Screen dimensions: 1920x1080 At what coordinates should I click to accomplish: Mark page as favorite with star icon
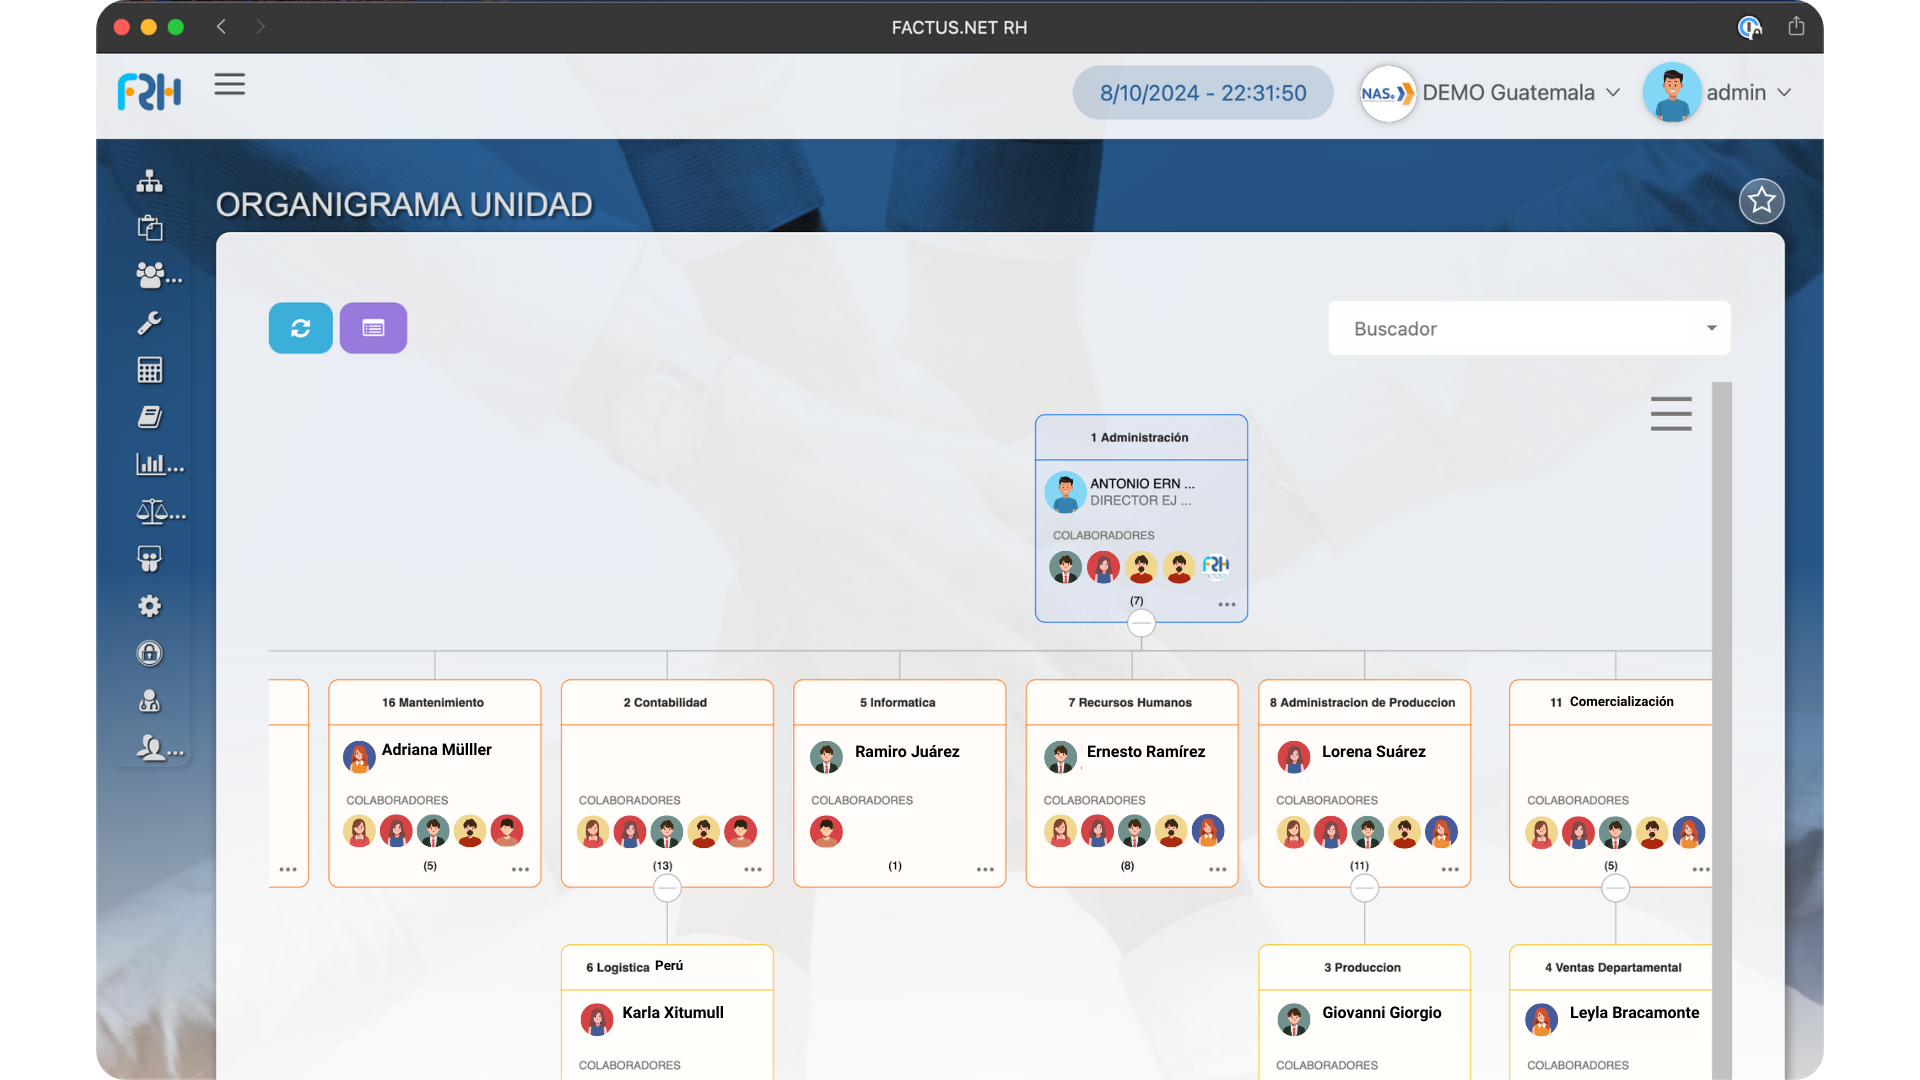pyautogui.click(x=1761, y=201)
